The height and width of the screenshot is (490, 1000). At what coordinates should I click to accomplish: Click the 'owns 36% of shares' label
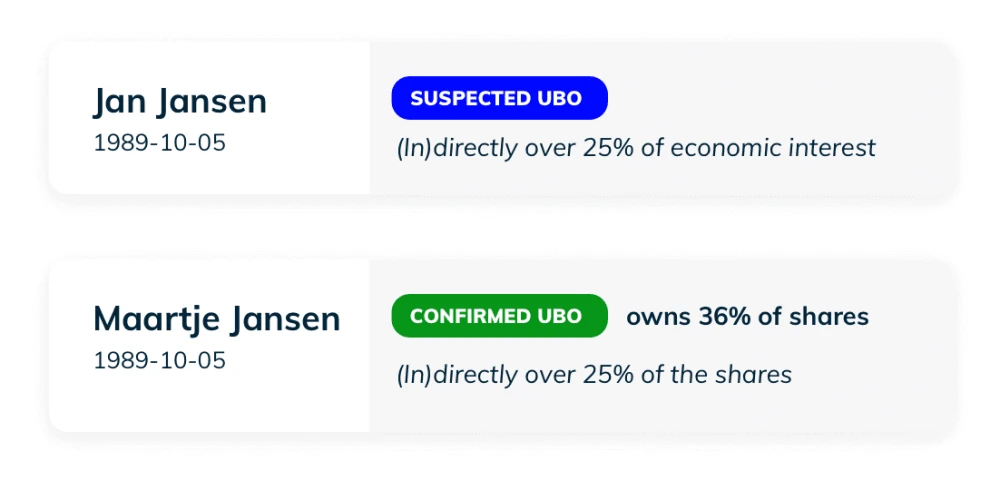pos(747,317)
